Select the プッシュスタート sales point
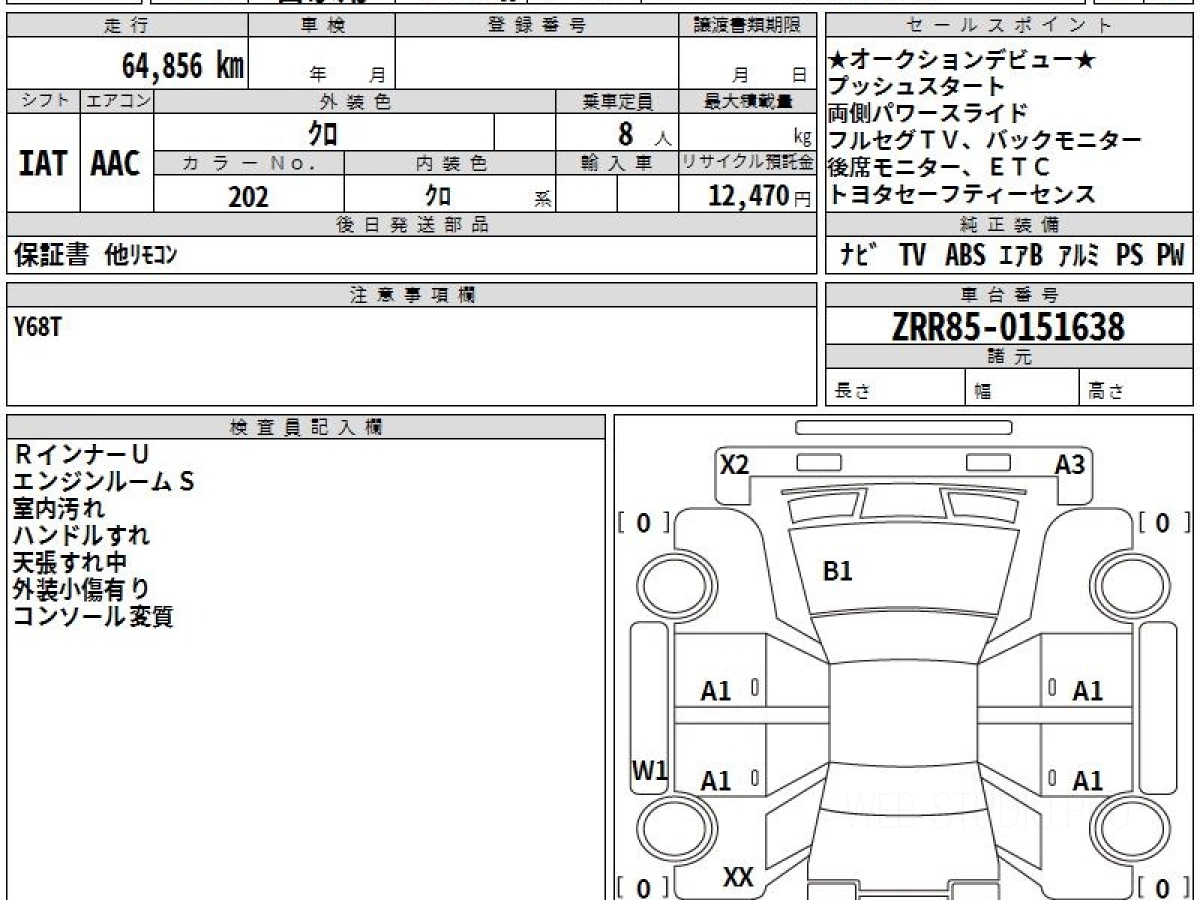1200x900 pixels. pos(916,87)
